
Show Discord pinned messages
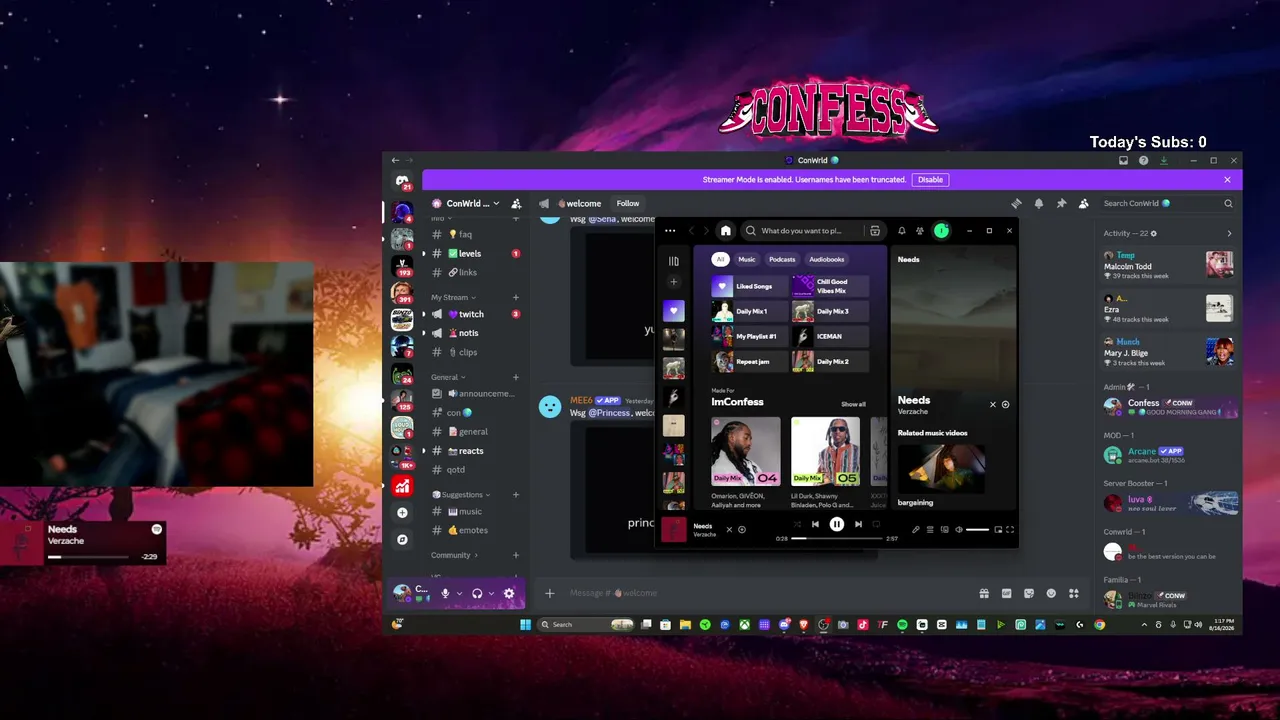[1061, 203]
